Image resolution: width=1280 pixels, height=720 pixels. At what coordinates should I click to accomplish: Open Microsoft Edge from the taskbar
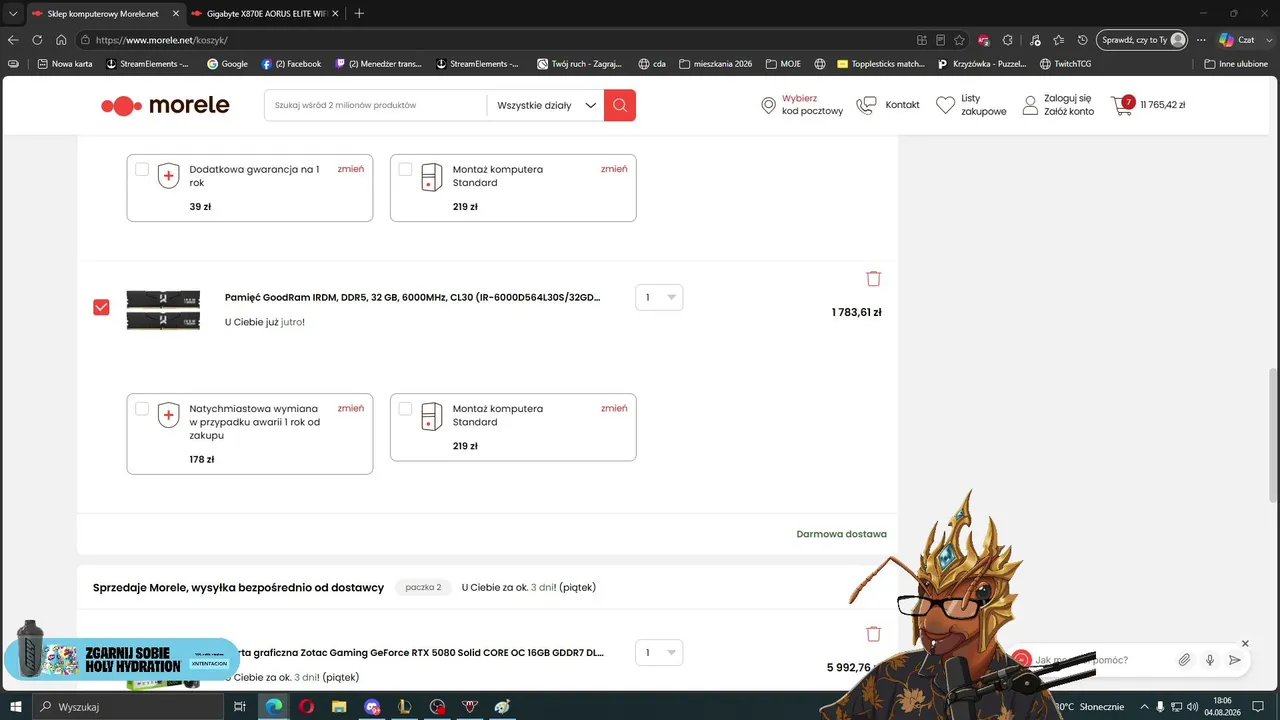point(273,707)
